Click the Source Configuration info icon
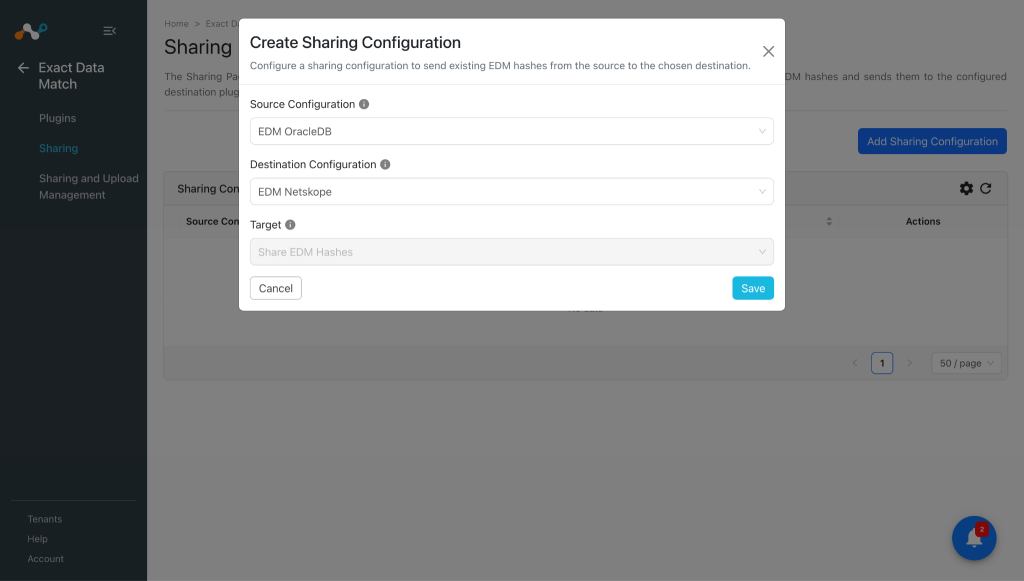Image resolution: width=1024 pixels, height=581 pixels. click(x=364, y=104)
